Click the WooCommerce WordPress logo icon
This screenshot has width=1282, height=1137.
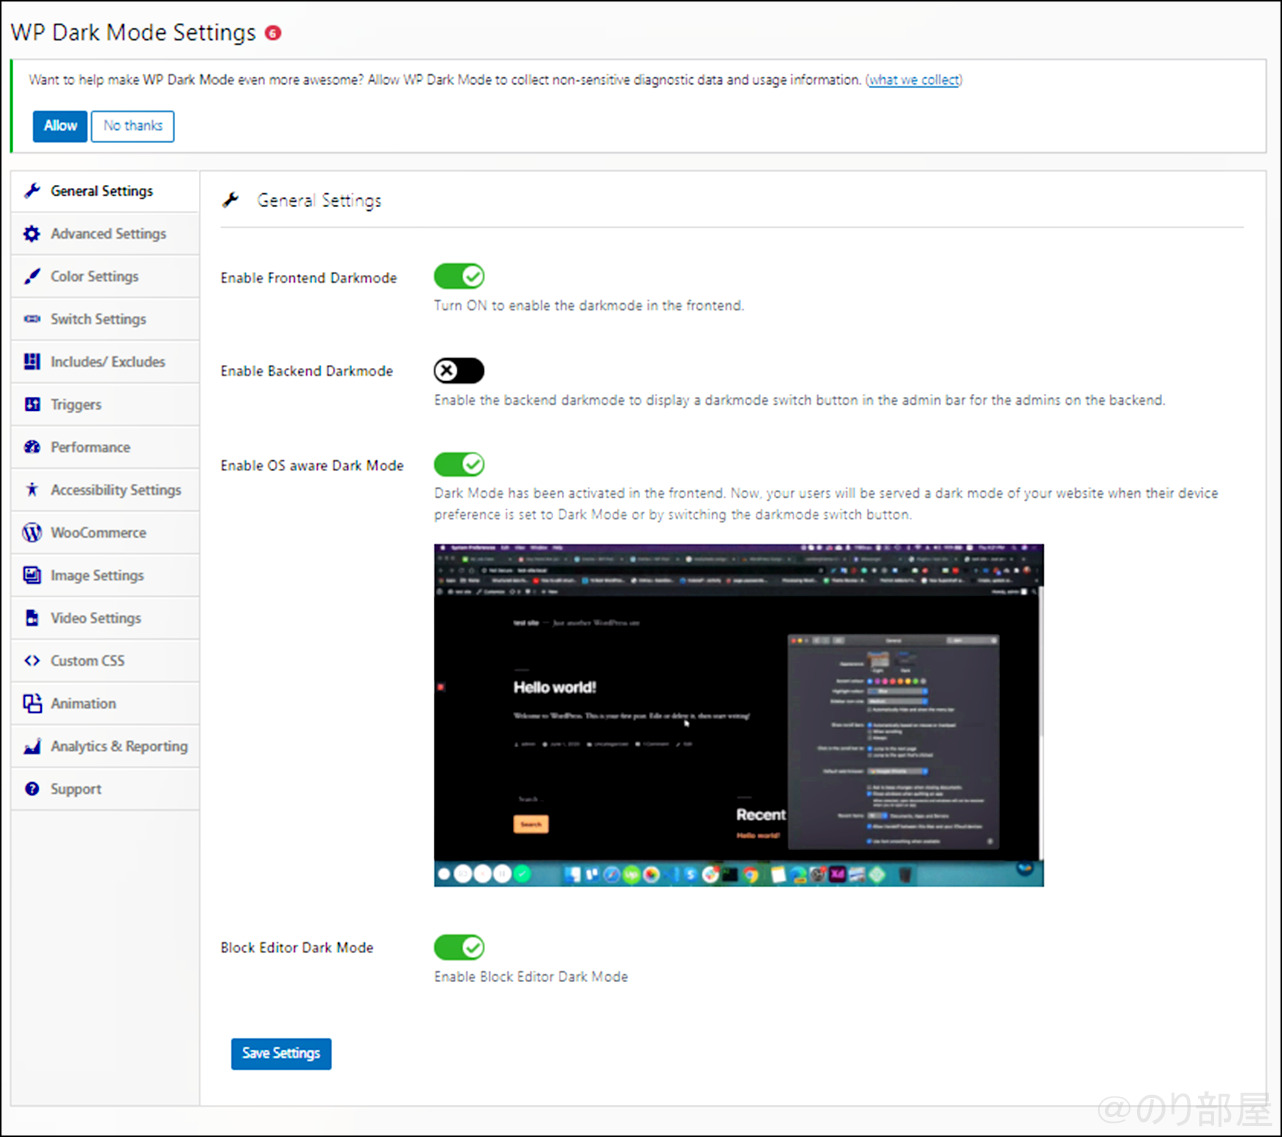pos(32,532)
